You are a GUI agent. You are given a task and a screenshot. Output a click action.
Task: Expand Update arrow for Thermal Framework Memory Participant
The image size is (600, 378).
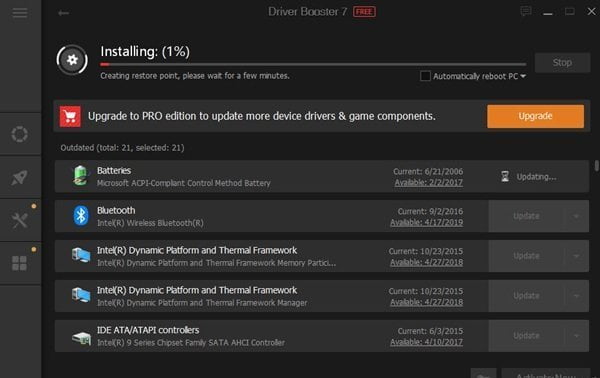pos(576,256)
